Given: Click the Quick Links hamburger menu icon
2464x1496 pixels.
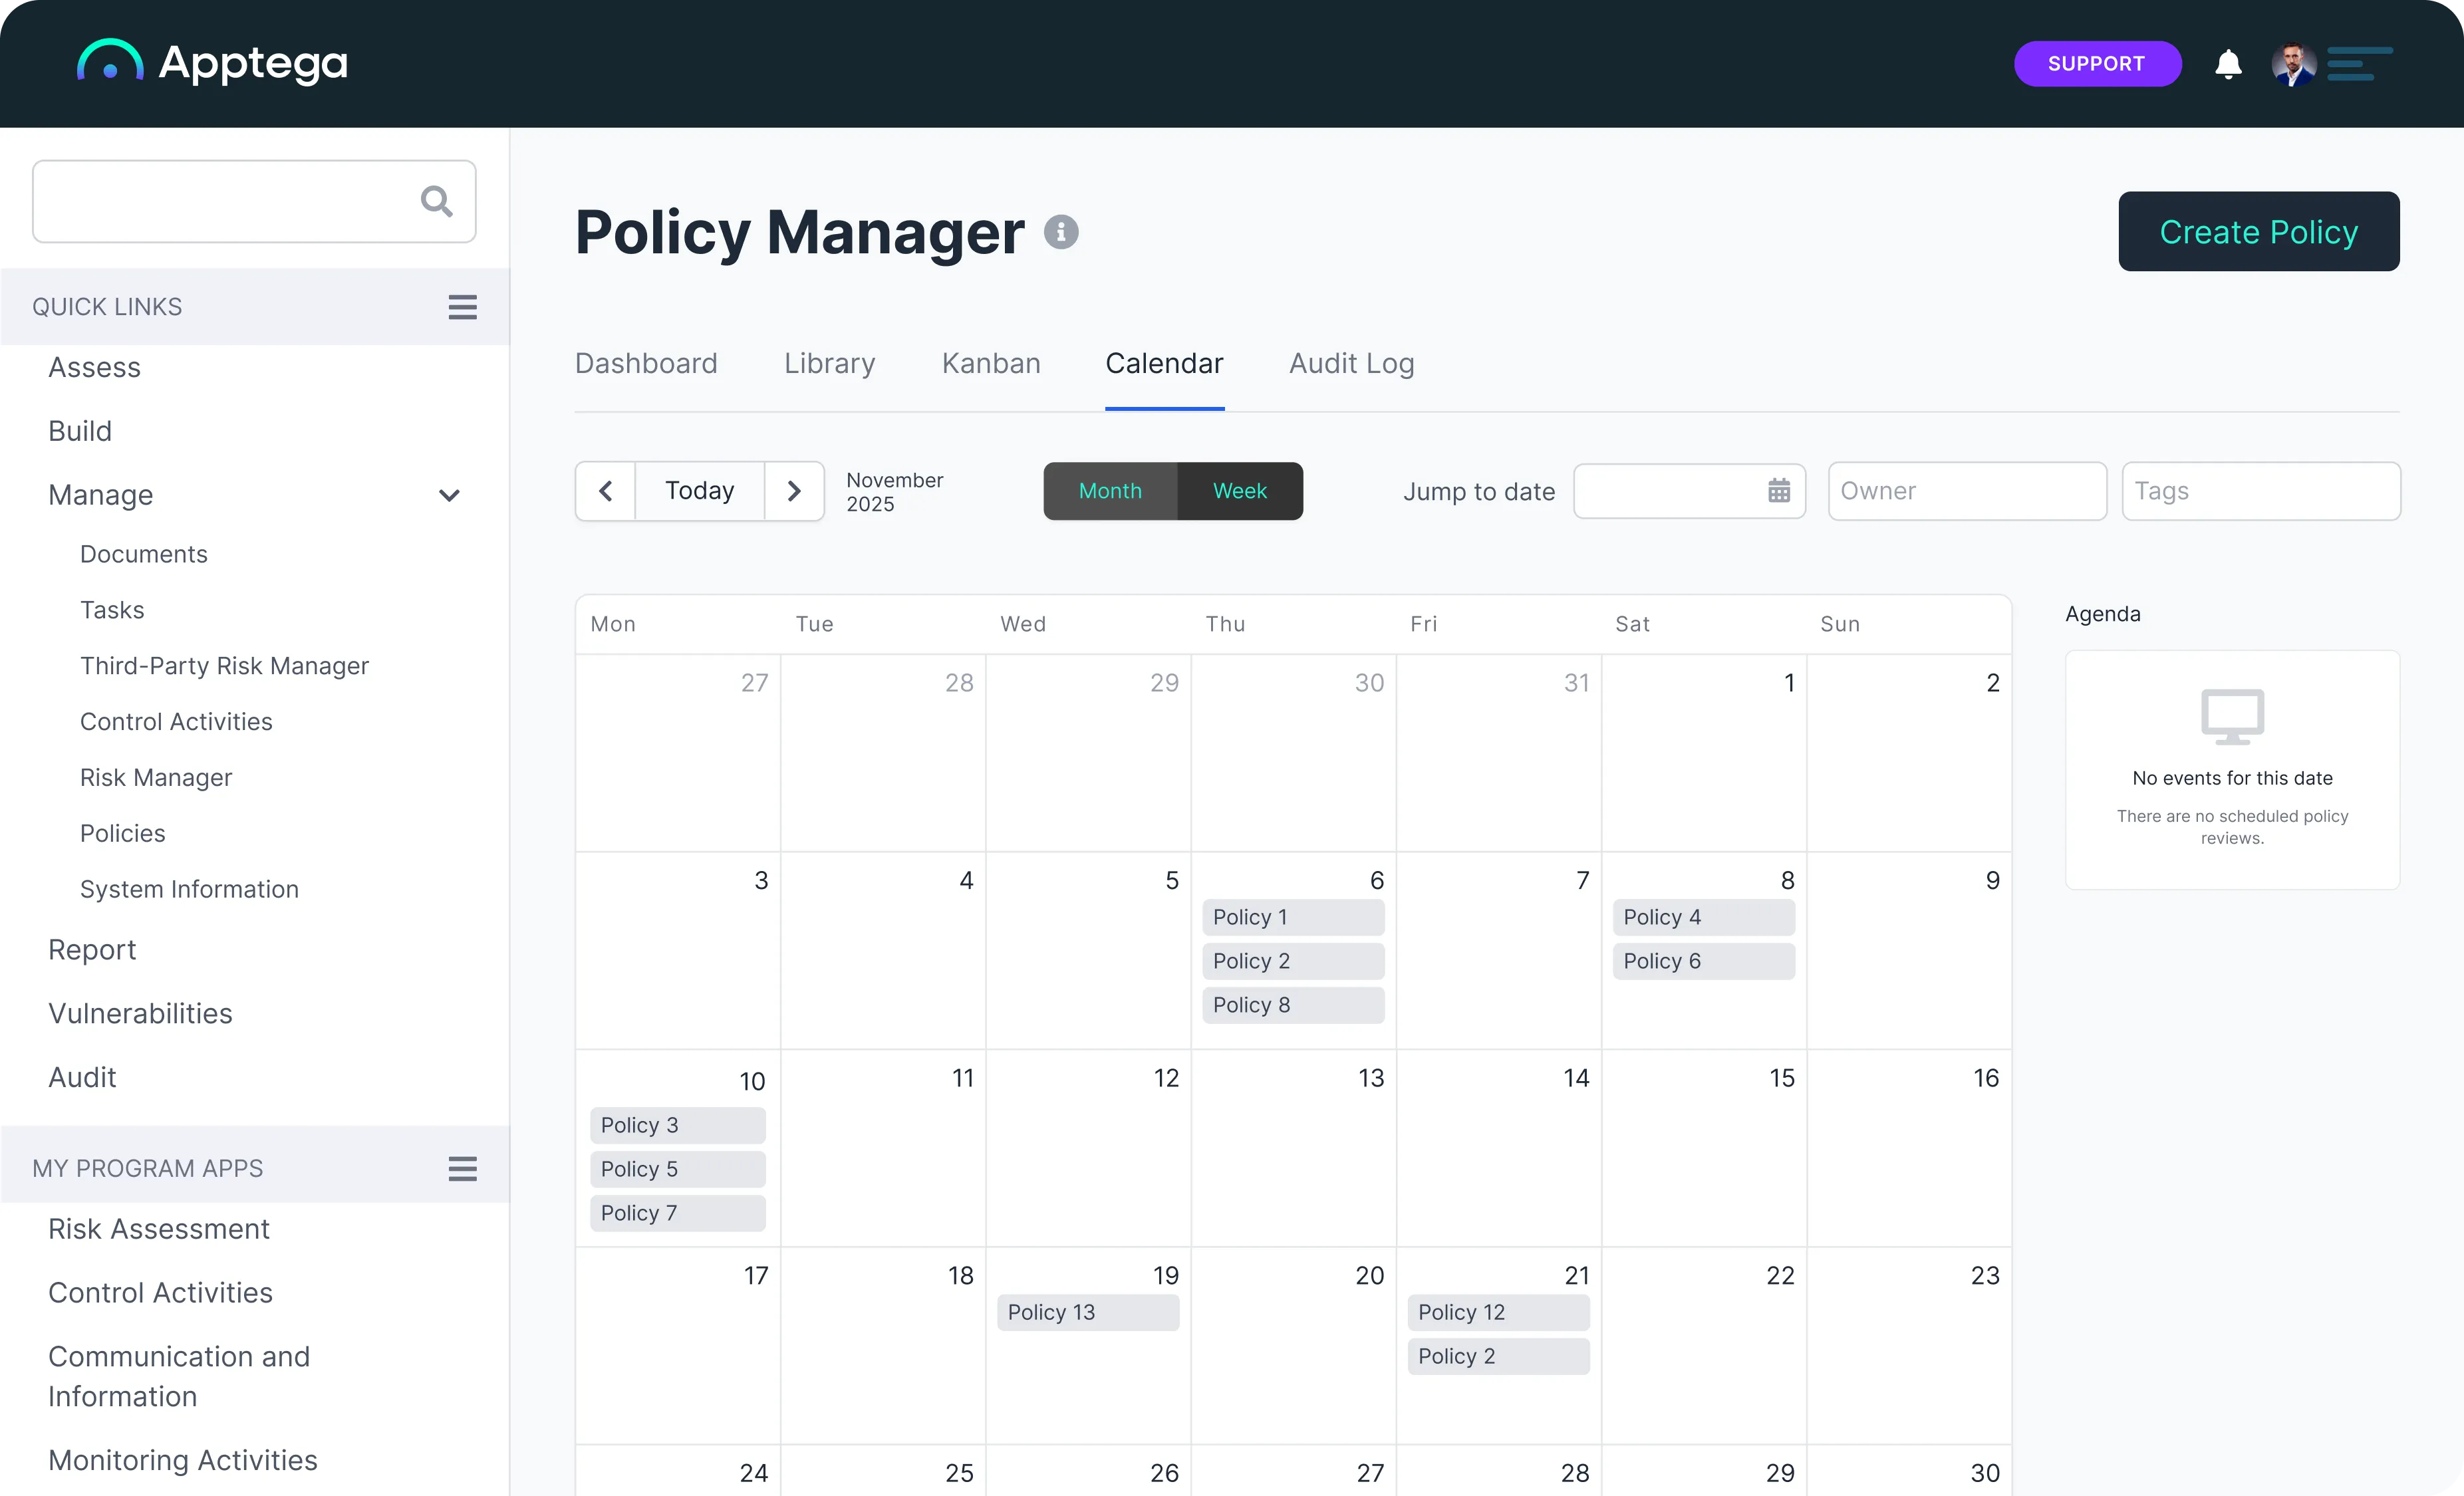Looking at the screenshot, I should [462, 307].
